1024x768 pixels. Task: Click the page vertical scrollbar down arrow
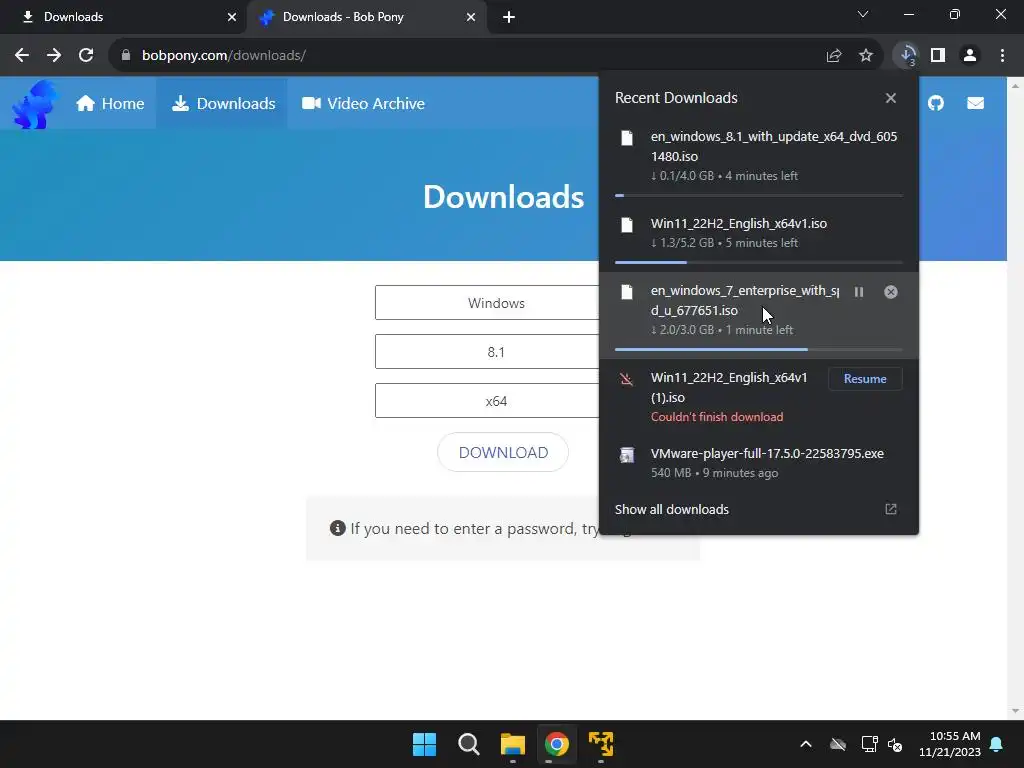tap(1015, 711)
